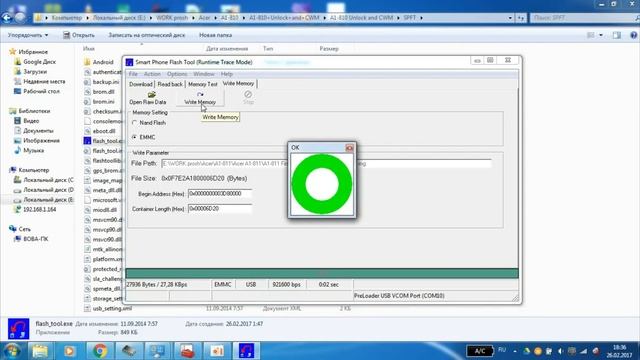Click the File Path input field

(x=326, y=163)
